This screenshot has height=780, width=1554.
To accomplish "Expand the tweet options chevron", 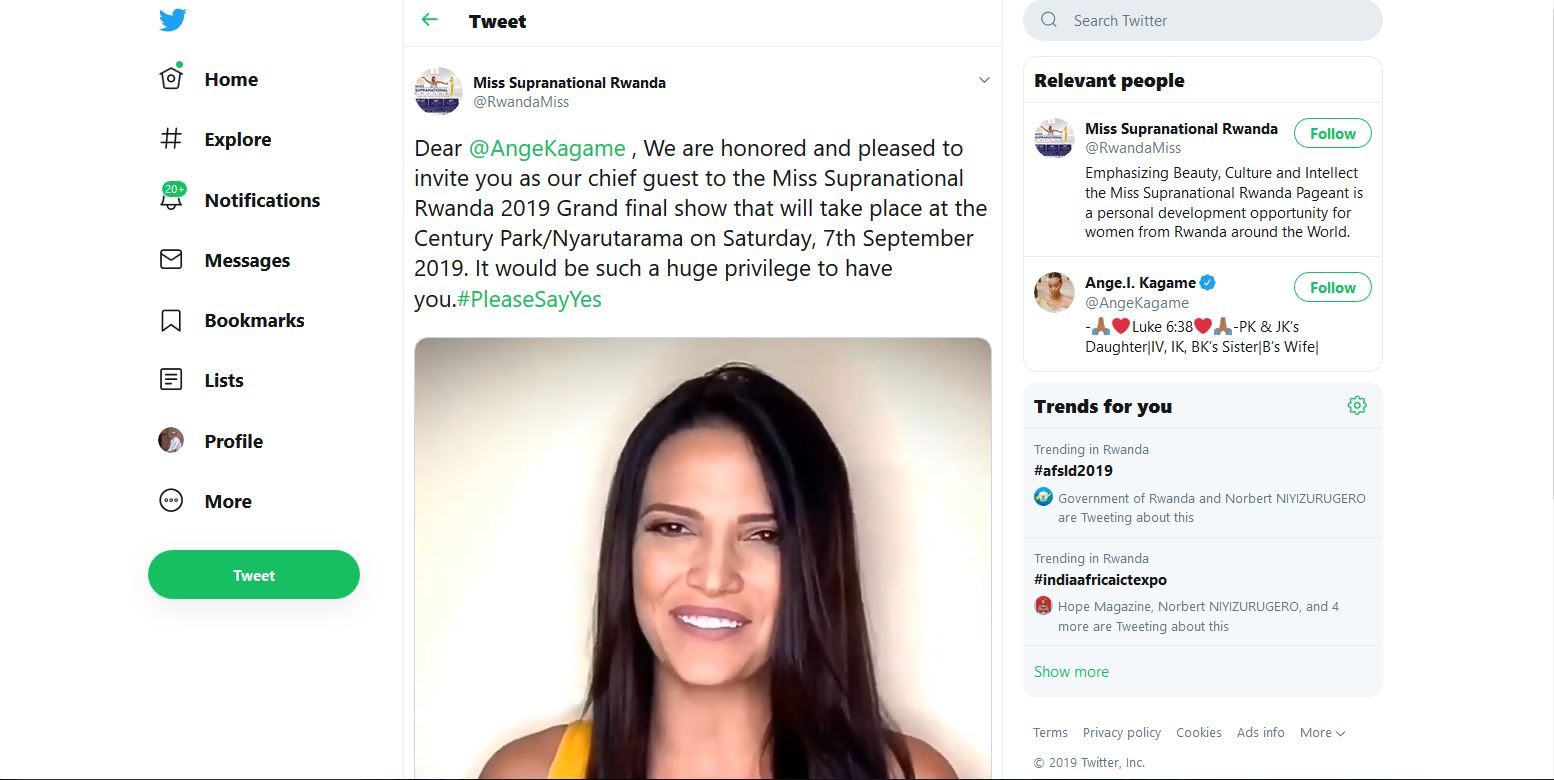I will [x=984, y=80].
